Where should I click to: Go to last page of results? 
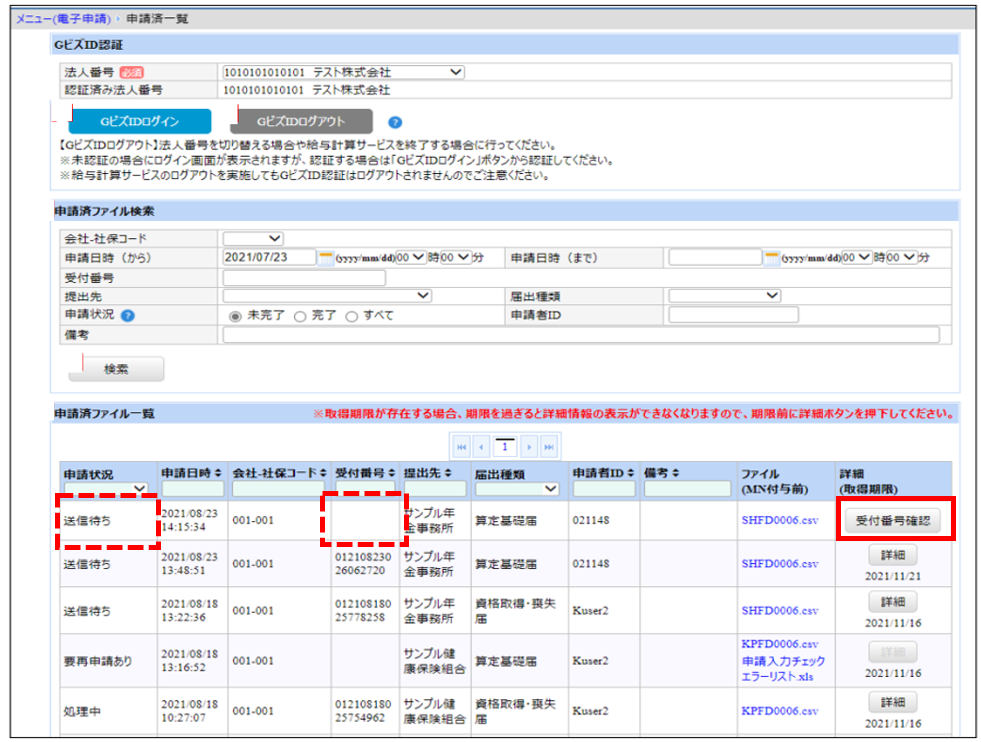click(x=549, y=447)
